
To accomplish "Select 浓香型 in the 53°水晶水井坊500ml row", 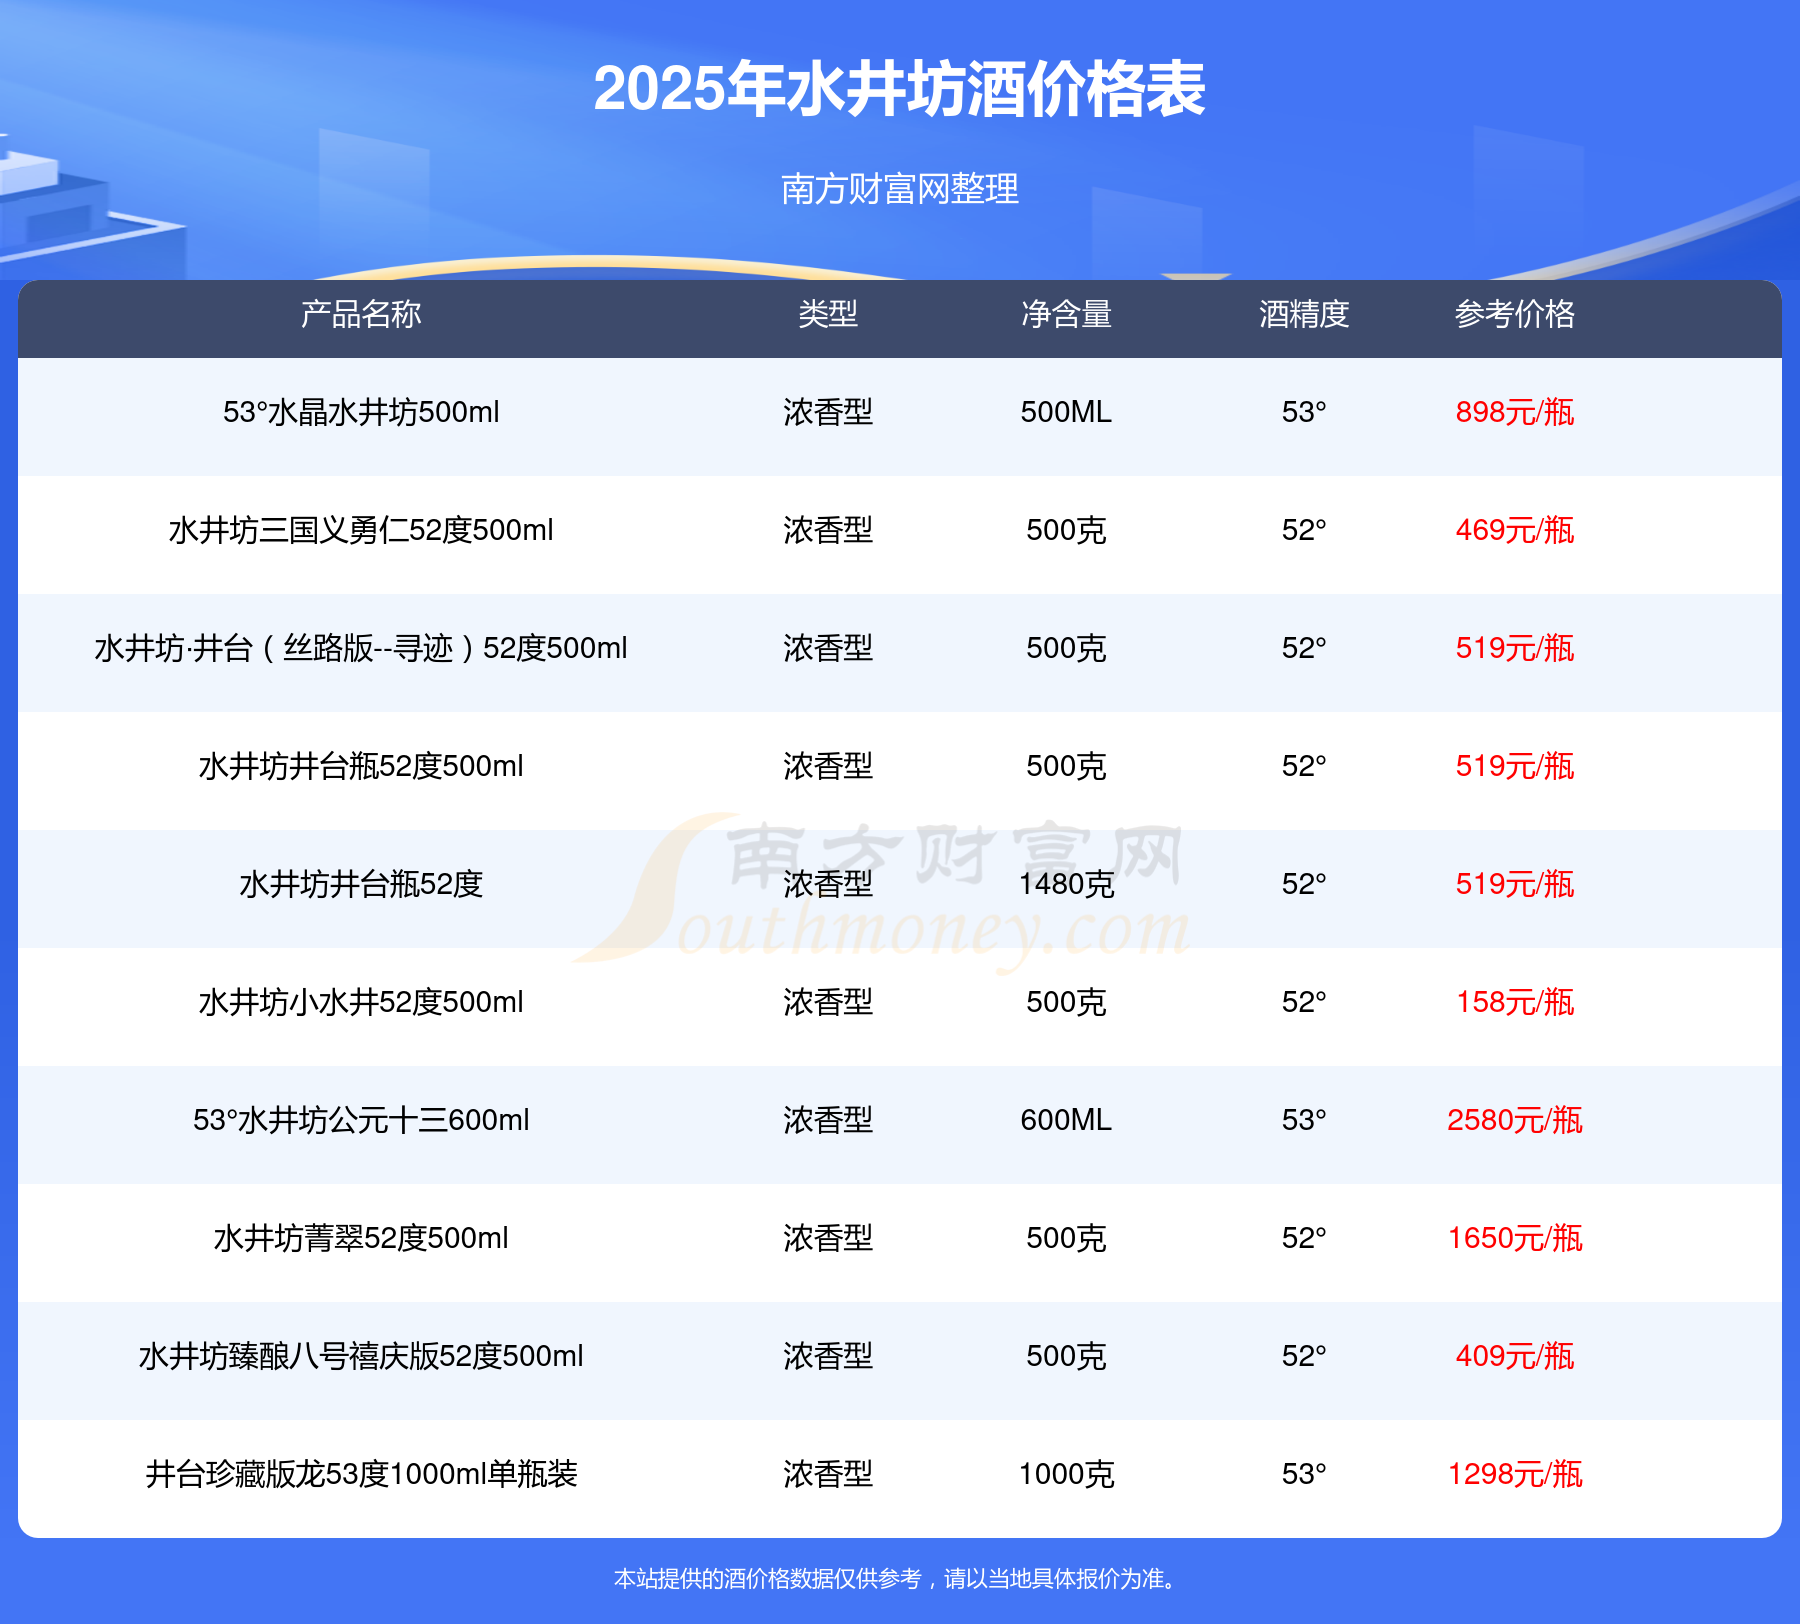I will pos(828,412).
